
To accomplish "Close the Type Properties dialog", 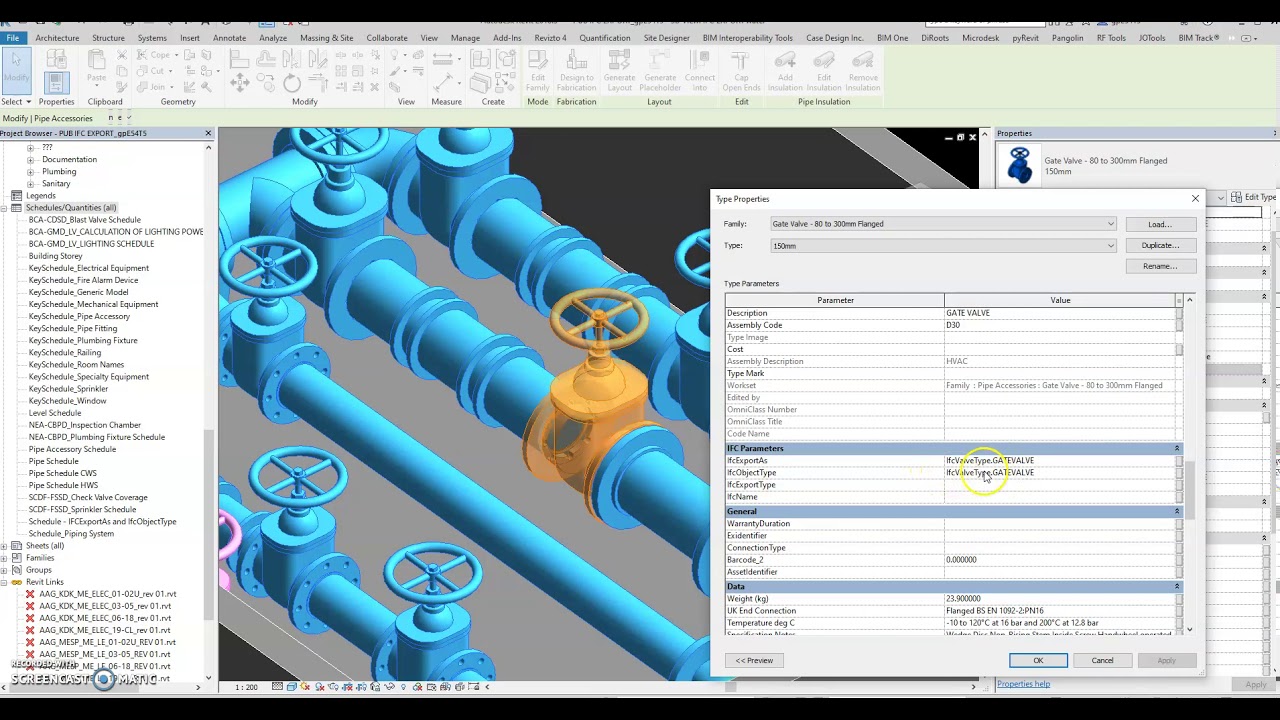I will [1194, 199].
